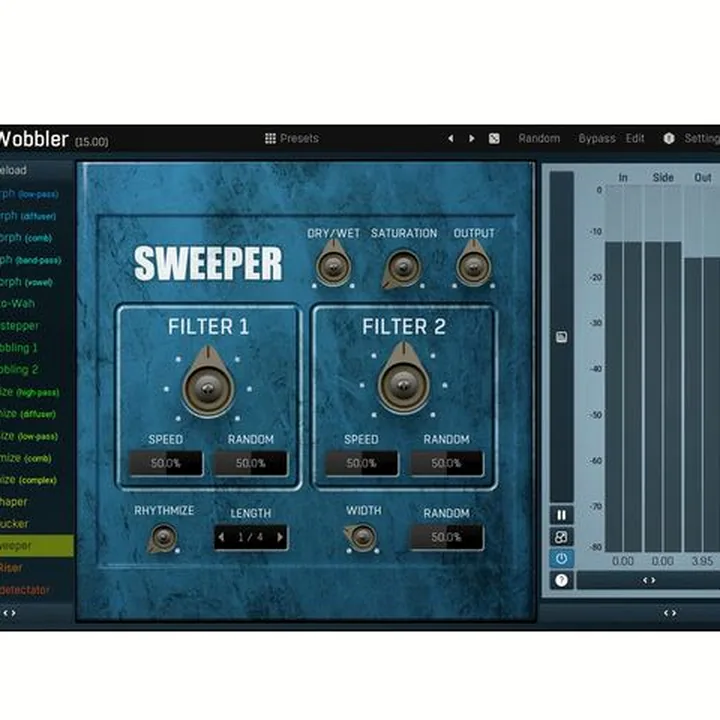Select the (comb) entry above the (complex) entry

(37, 458)
